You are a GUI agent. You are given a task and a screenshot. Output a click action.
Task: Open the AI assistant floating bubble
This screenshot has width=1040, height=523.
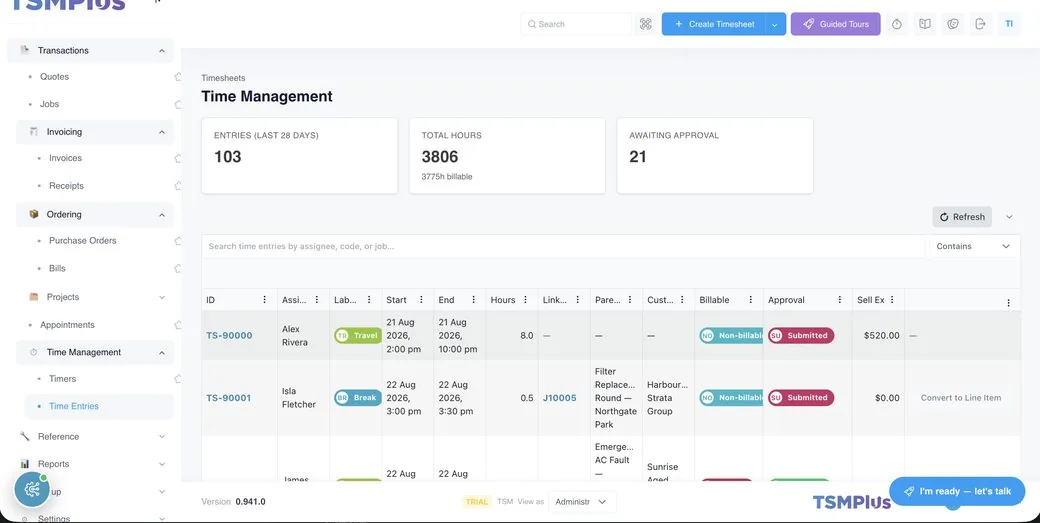32,489
